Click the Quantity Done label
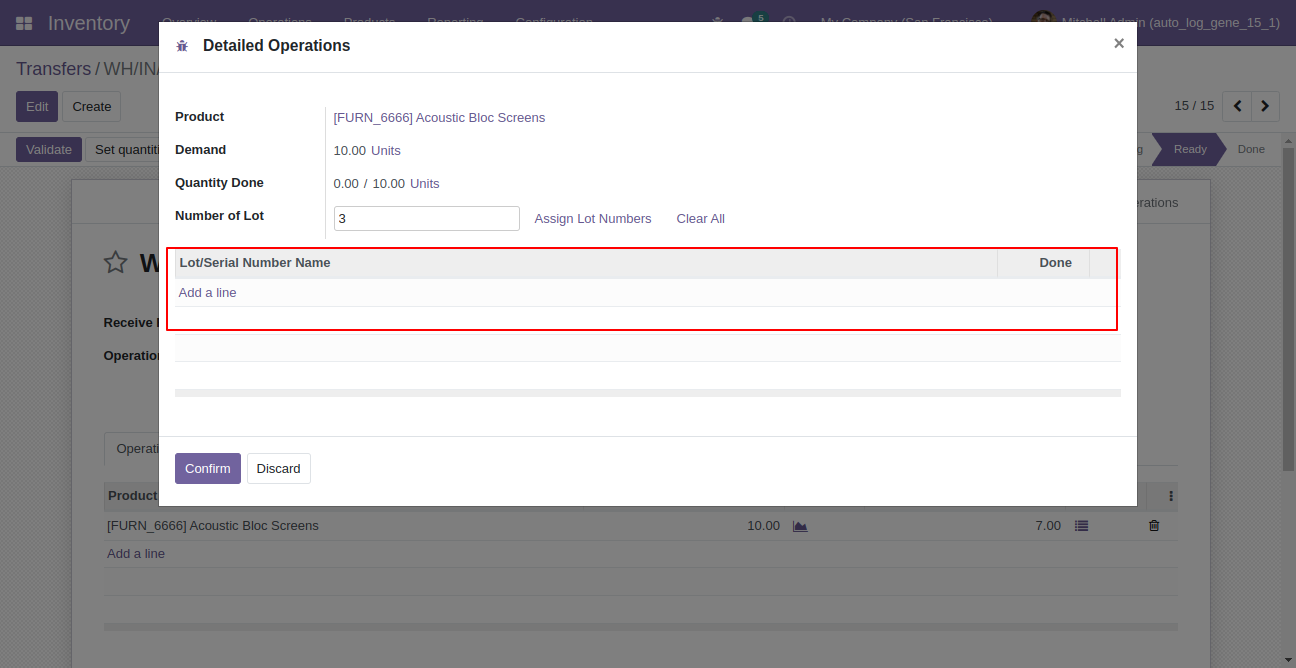Image resolution: width=1296 pixels, height=668 pixels. pos(219,183)
